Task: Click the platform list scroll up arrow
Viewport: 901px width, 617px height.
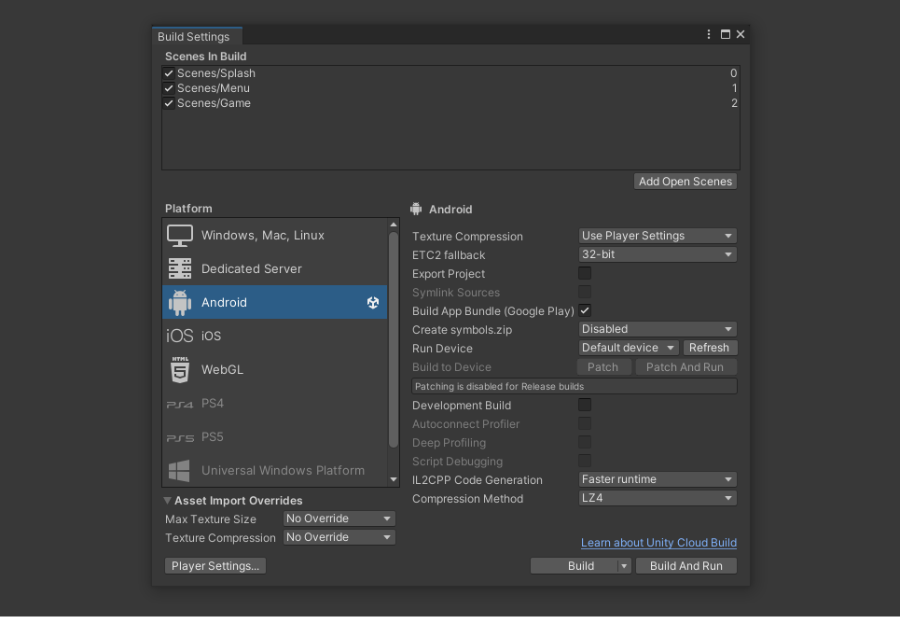Action: tap(394, 225)
